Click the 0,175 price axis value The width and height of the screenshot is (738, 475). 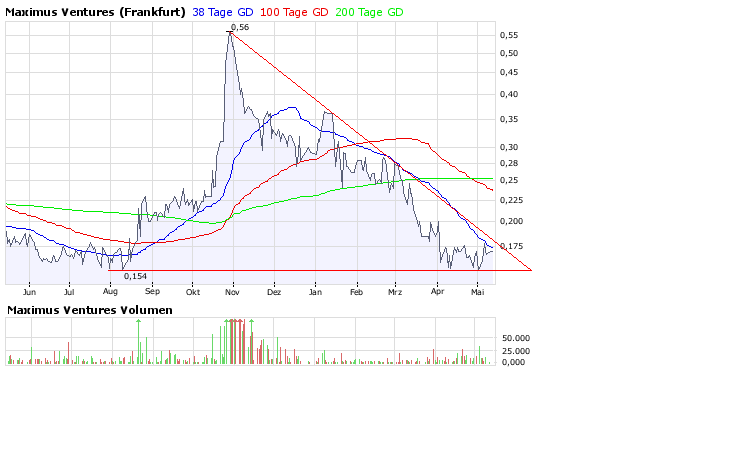[x=511, y=246]
